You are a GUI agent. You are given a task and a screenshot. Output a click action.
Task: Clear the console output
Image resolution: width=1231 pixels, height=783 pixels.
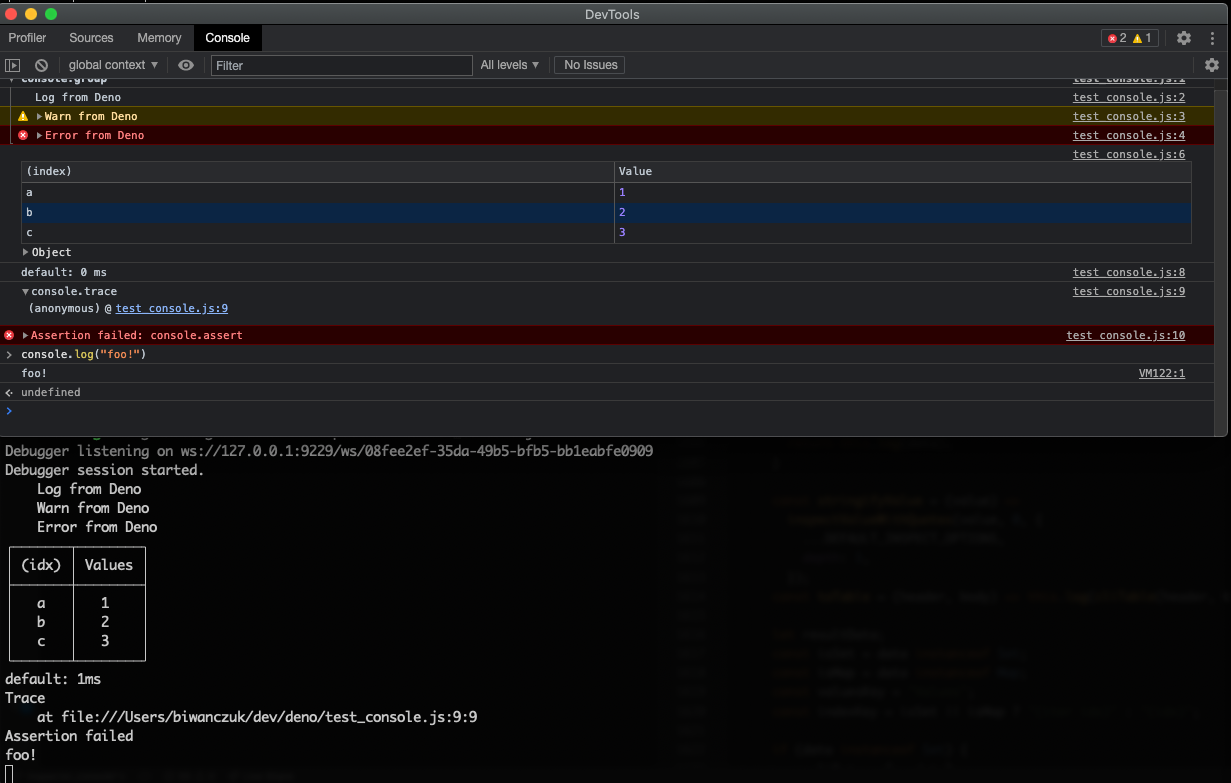click(40, 65)
